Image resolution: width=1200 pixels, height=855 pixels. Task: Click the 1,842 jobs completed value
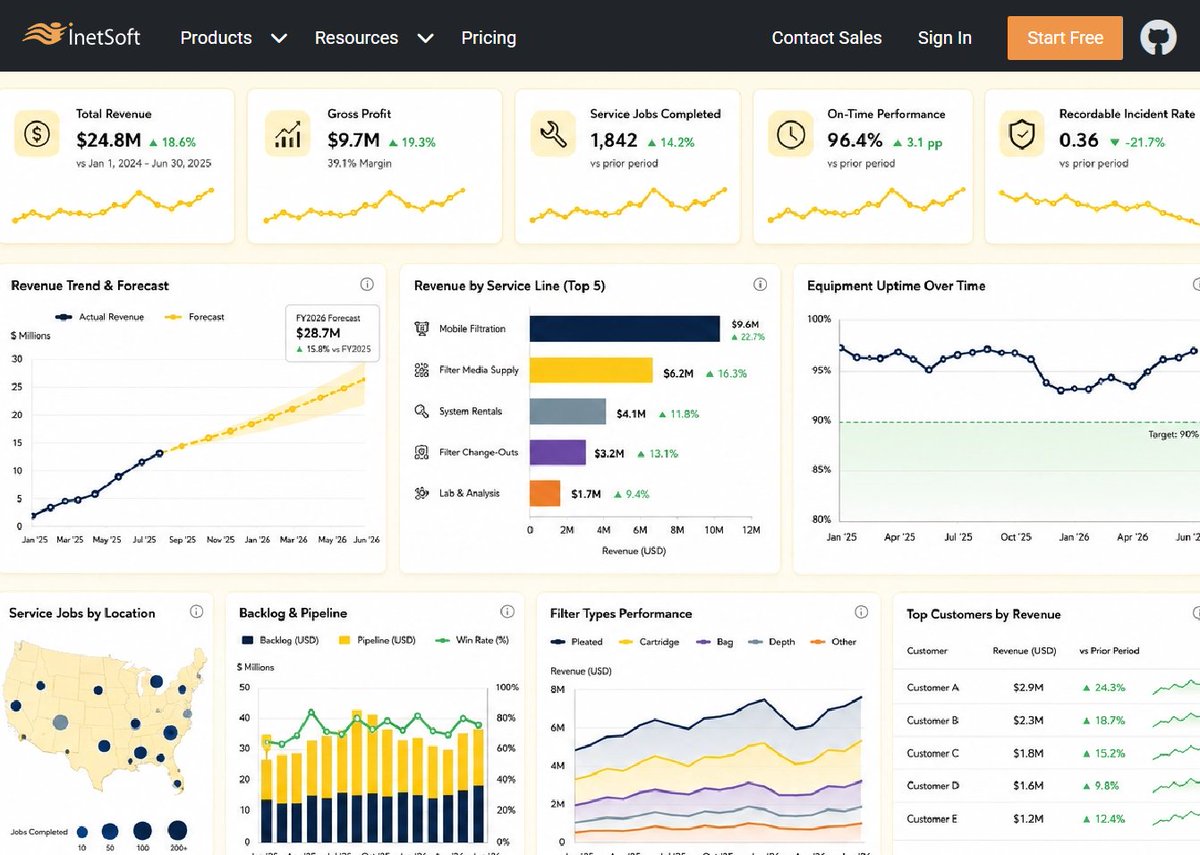pos(614,141)
